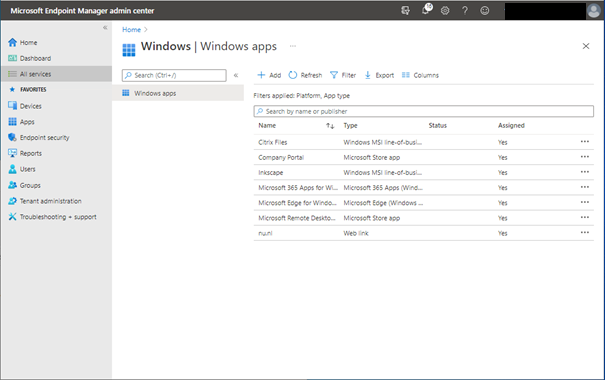Open Columns chooser

(x=420, y=75)
